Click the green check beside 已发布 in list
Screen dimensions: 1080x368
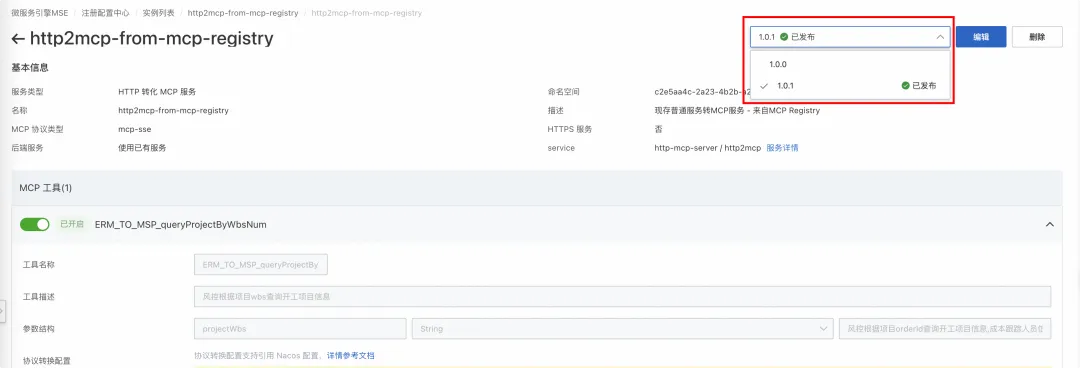[x=905, y=86]
